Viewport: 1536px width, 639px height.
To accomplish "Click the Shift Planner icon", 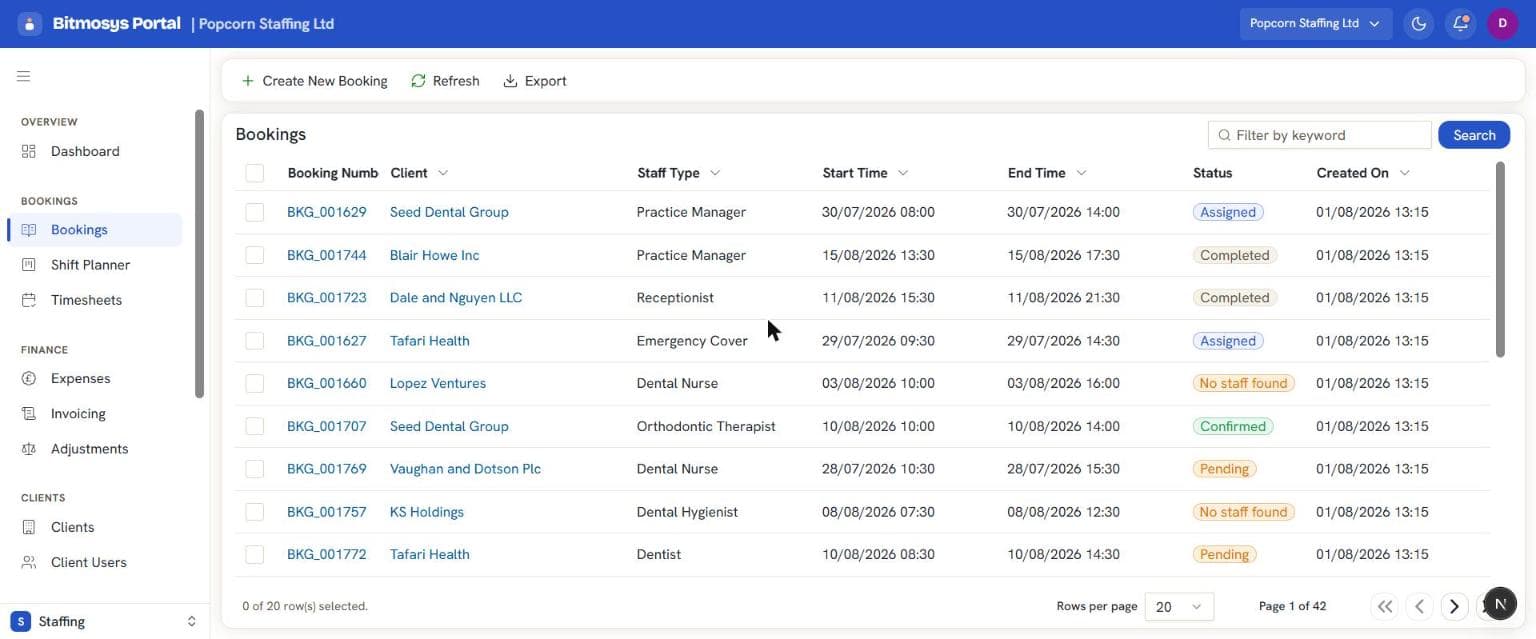I will 29,265.
